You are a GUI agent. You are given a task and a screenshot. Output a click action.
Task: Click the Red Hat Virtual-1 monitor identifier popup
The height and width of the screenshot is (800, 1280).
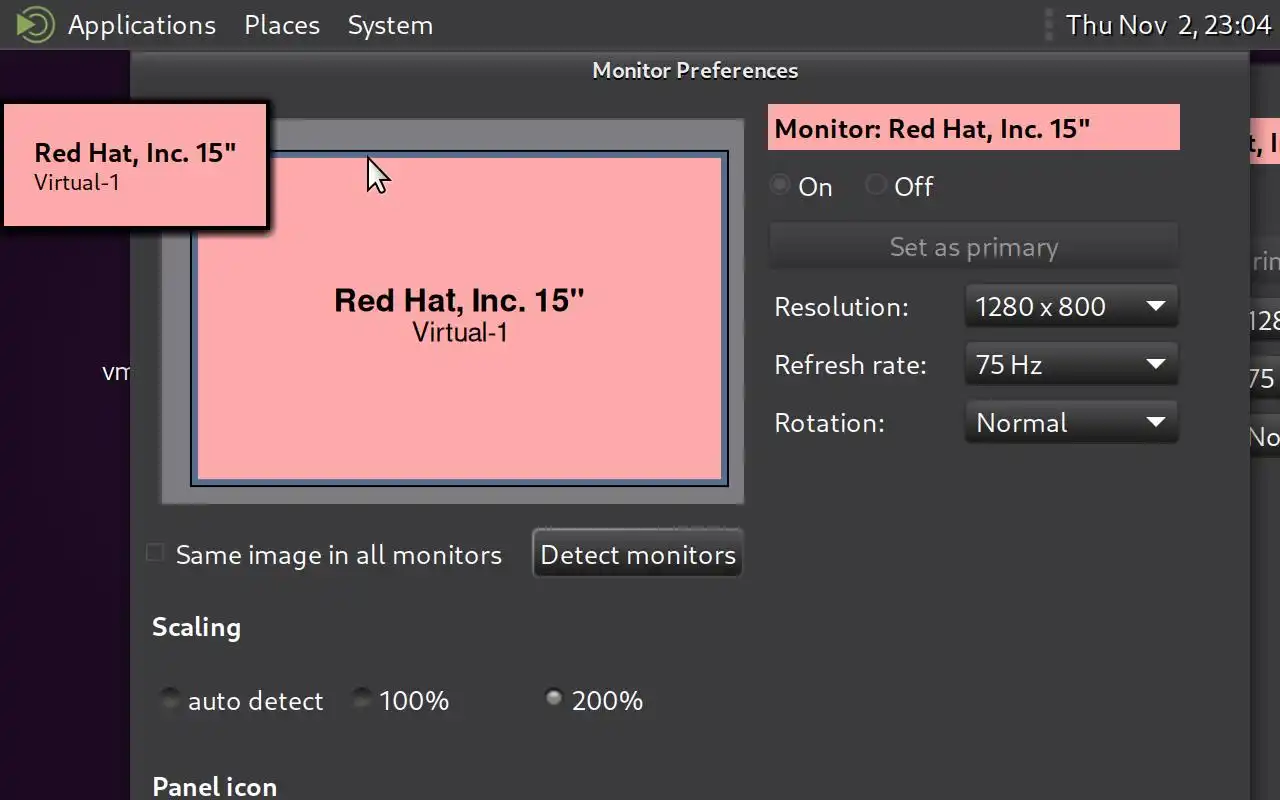[x=135, y=165]
